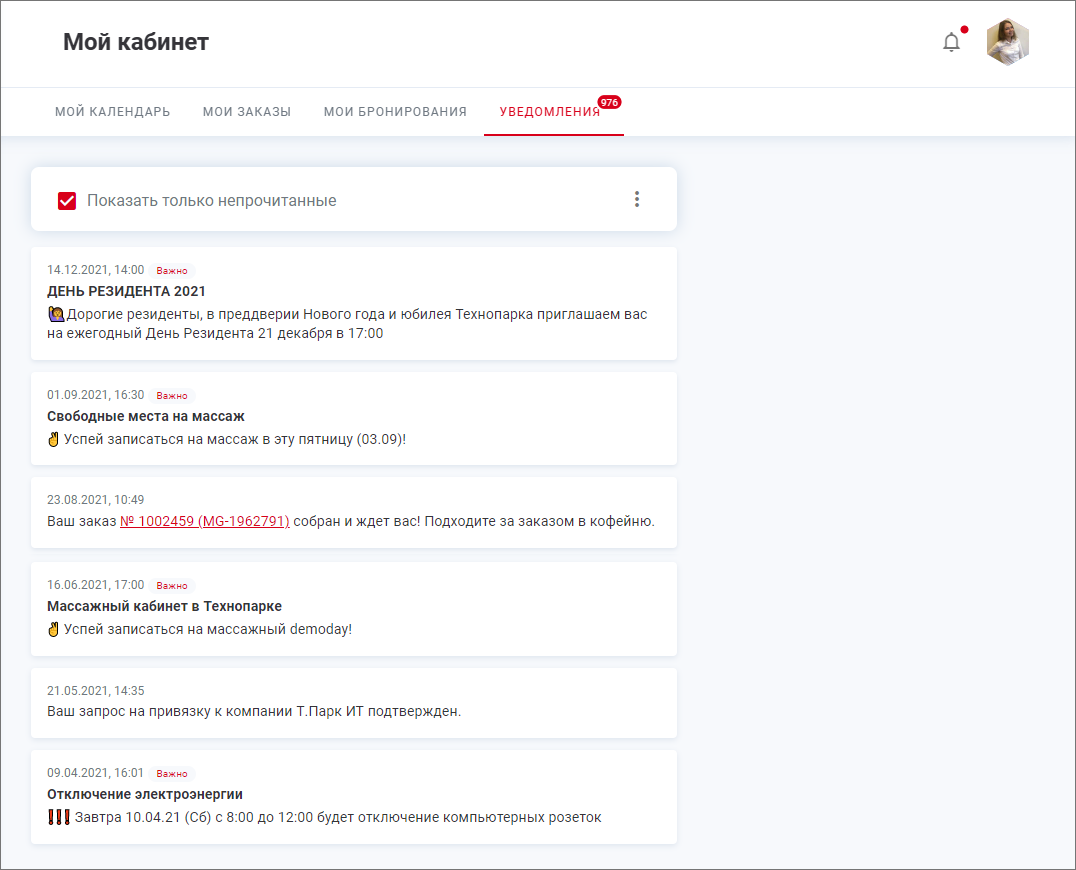Open 'Массажный кабинет в Технопарке' notification

[164, 606]
